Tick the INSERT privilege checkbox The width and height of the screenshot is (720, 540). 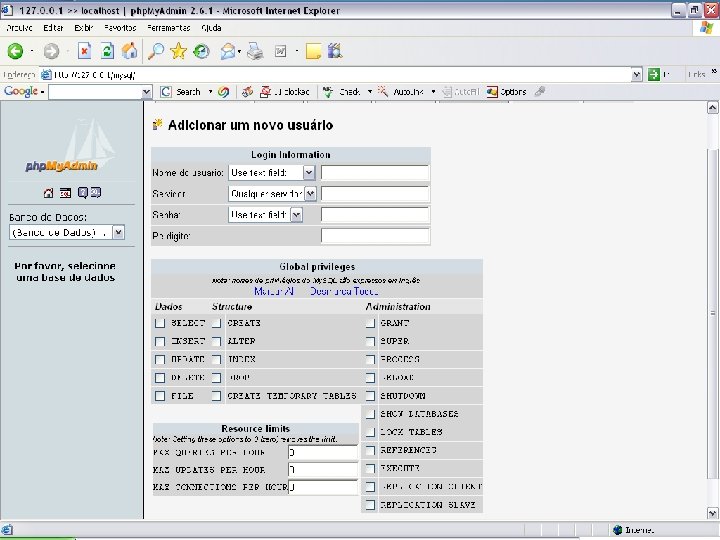pos(160,342)
